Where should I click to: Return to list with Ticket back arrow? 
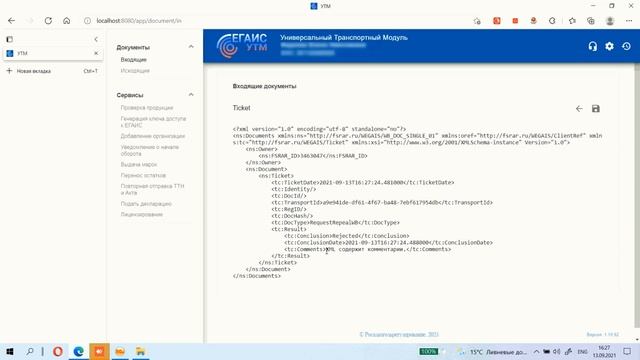click(579, 109)
